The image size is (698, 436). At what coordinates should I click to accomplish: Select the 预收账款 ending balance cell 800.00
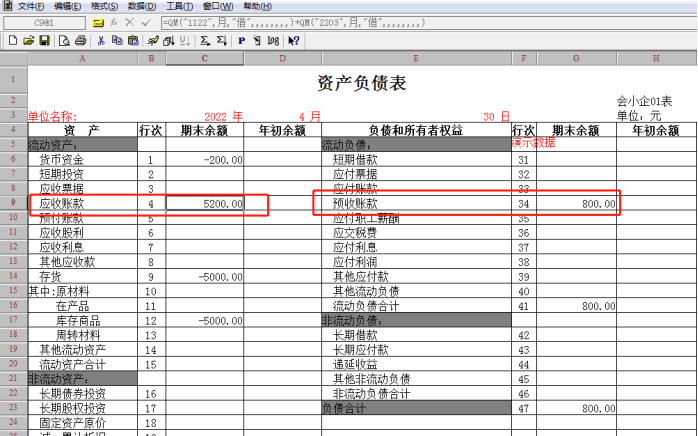pyautogui.click(x=576, y=204)
